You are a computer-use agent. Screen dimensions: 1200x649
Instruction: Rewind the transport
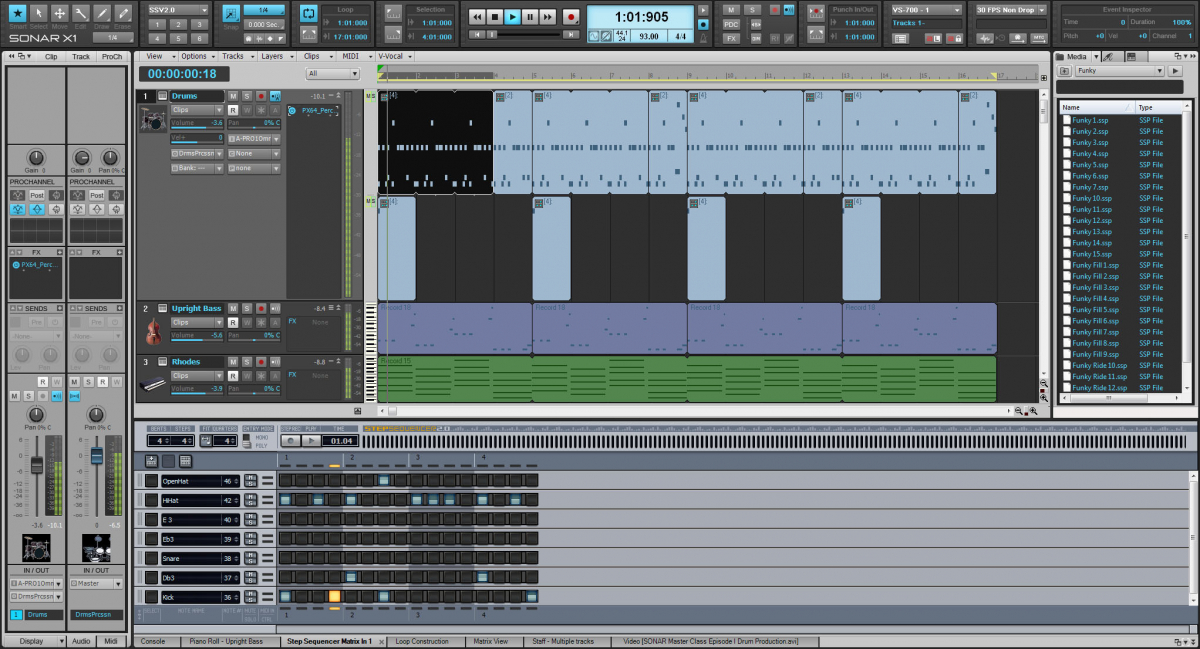pos(476,17)
